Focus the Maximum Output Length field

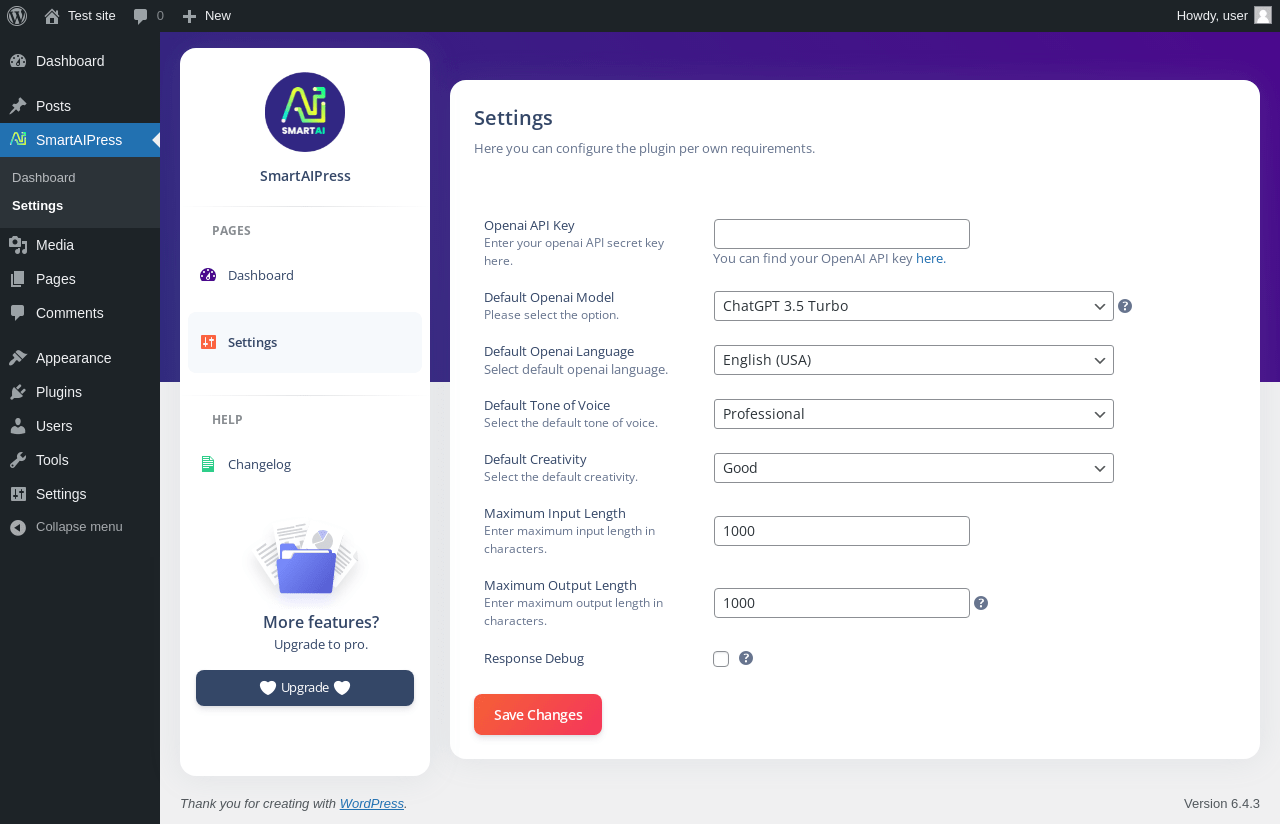click(842, 603)
